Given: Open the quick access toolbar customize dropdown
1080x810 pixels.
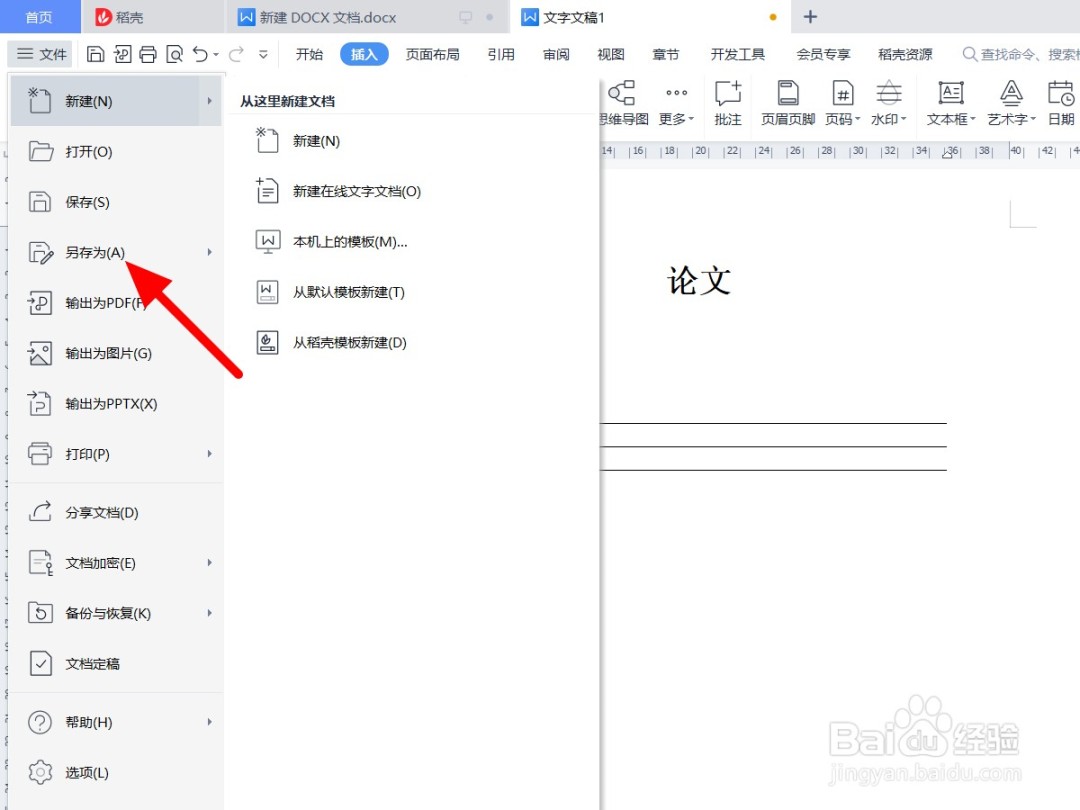Looking at the screenshot, I should [263, 54].
